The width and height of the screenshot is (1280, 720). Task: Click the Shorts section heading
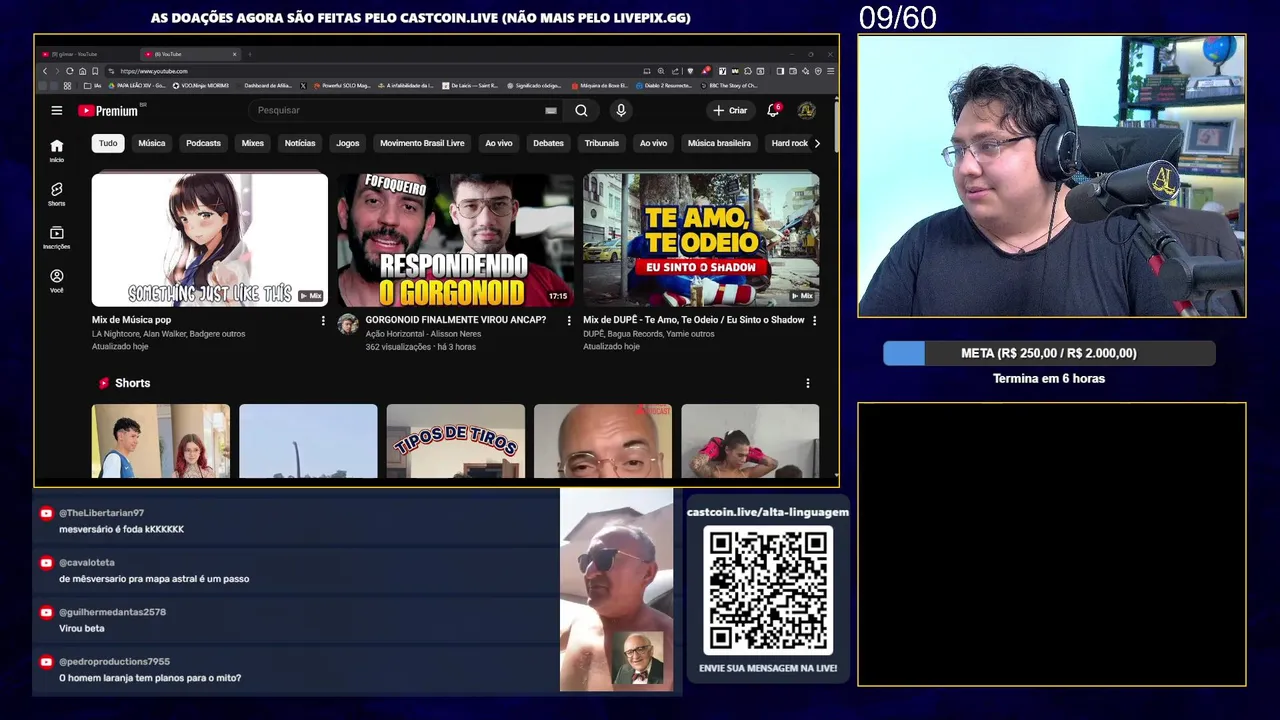point(132,383)
